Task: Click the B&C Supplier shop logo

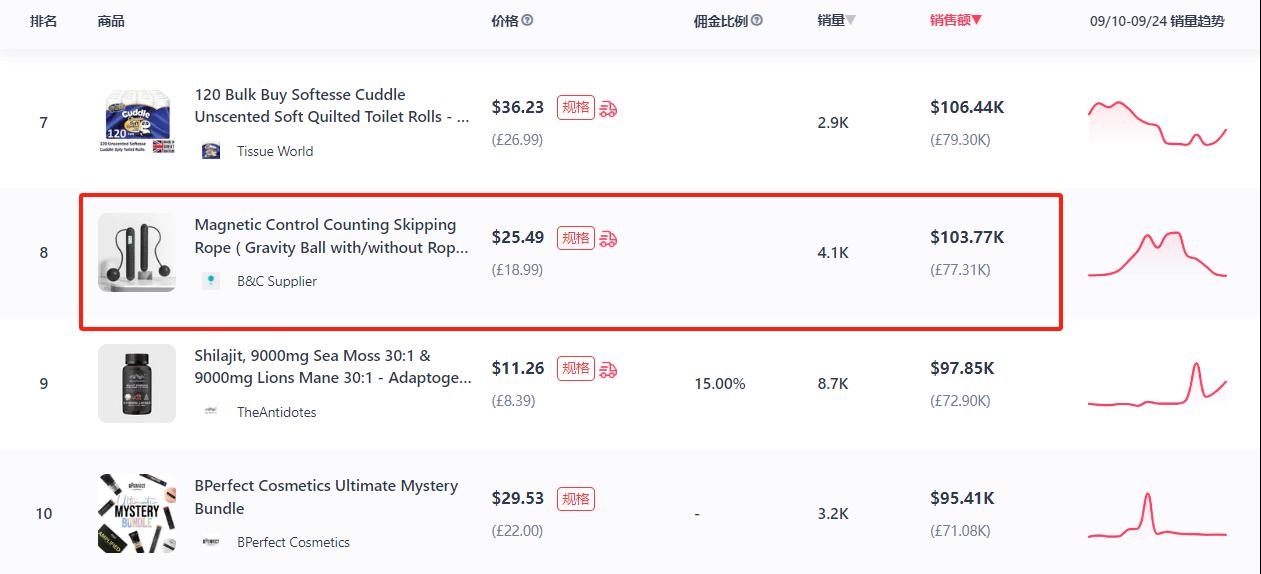Action: point(211,281)
